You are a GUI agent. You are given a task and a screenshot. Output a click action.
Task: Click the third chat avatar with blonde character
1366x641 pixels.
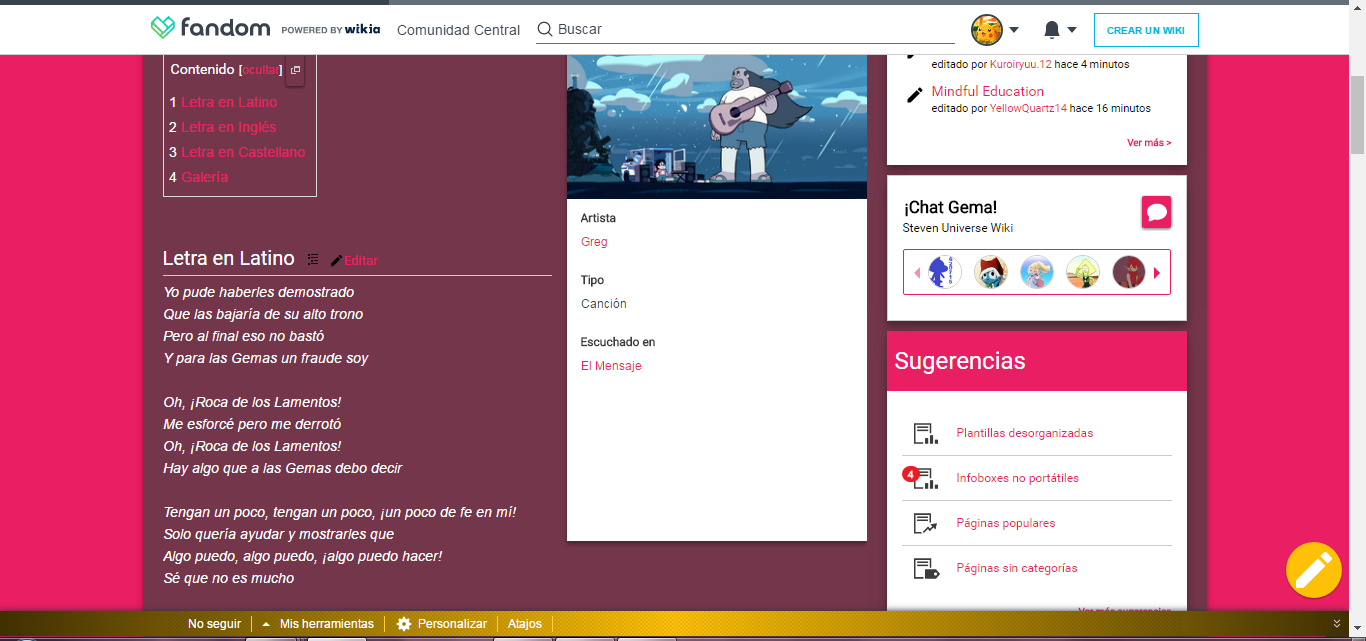(x=1037, y=272)
